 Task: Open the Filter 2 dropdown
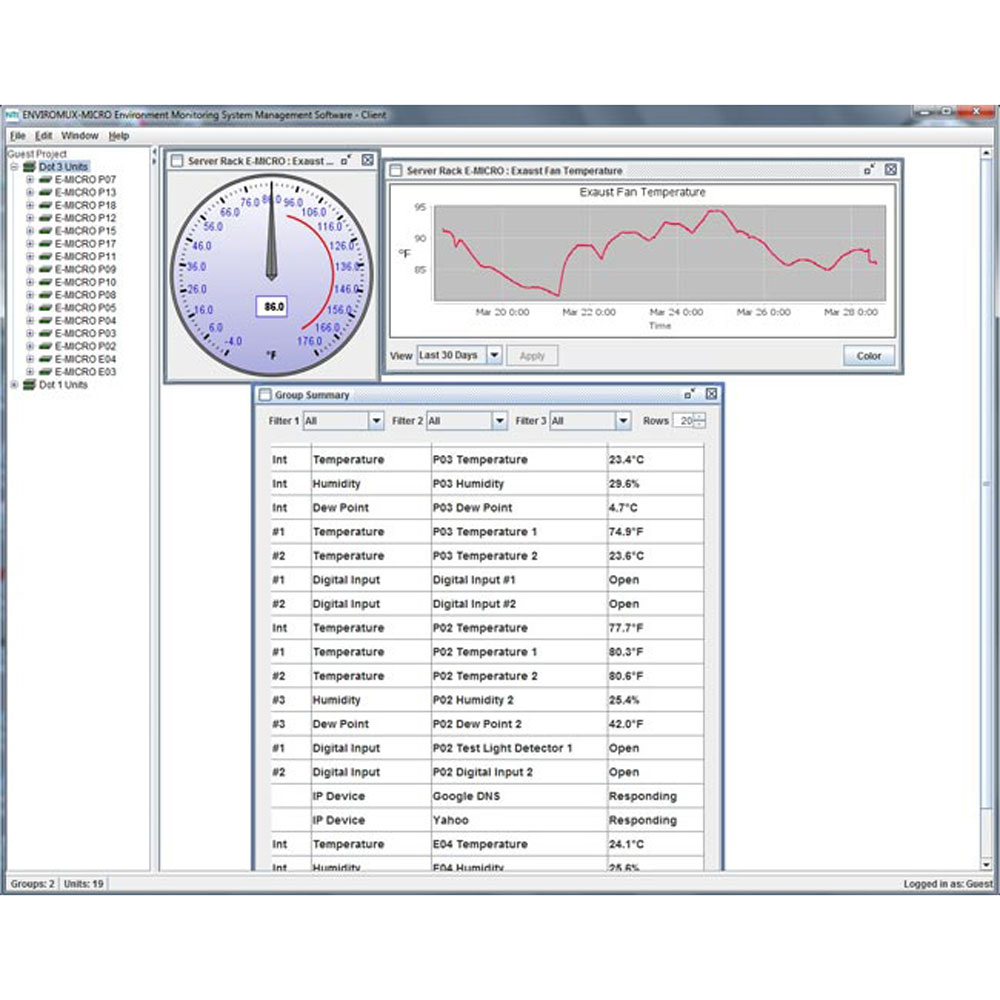499,421
